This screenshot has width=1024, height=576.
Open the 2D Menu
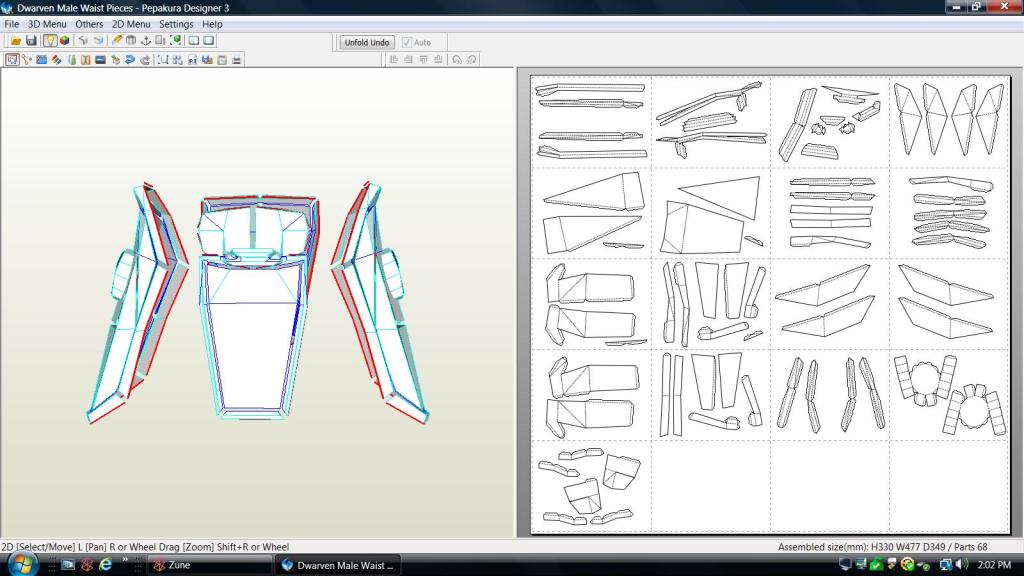tap(130, 24)
